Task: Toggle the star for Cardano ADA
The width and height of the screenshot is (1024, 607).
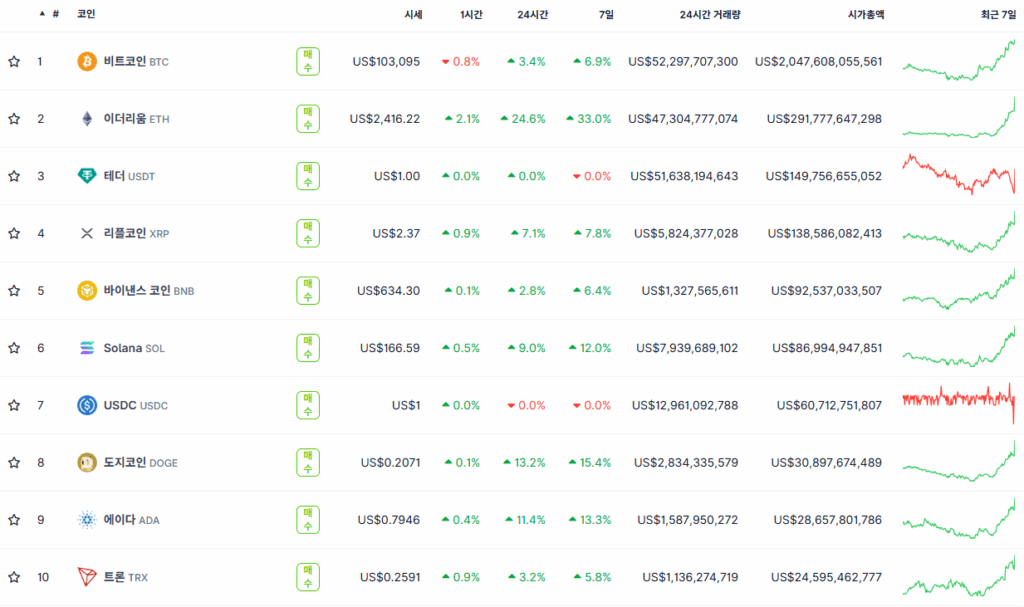Action: click(x=14, y=520)
